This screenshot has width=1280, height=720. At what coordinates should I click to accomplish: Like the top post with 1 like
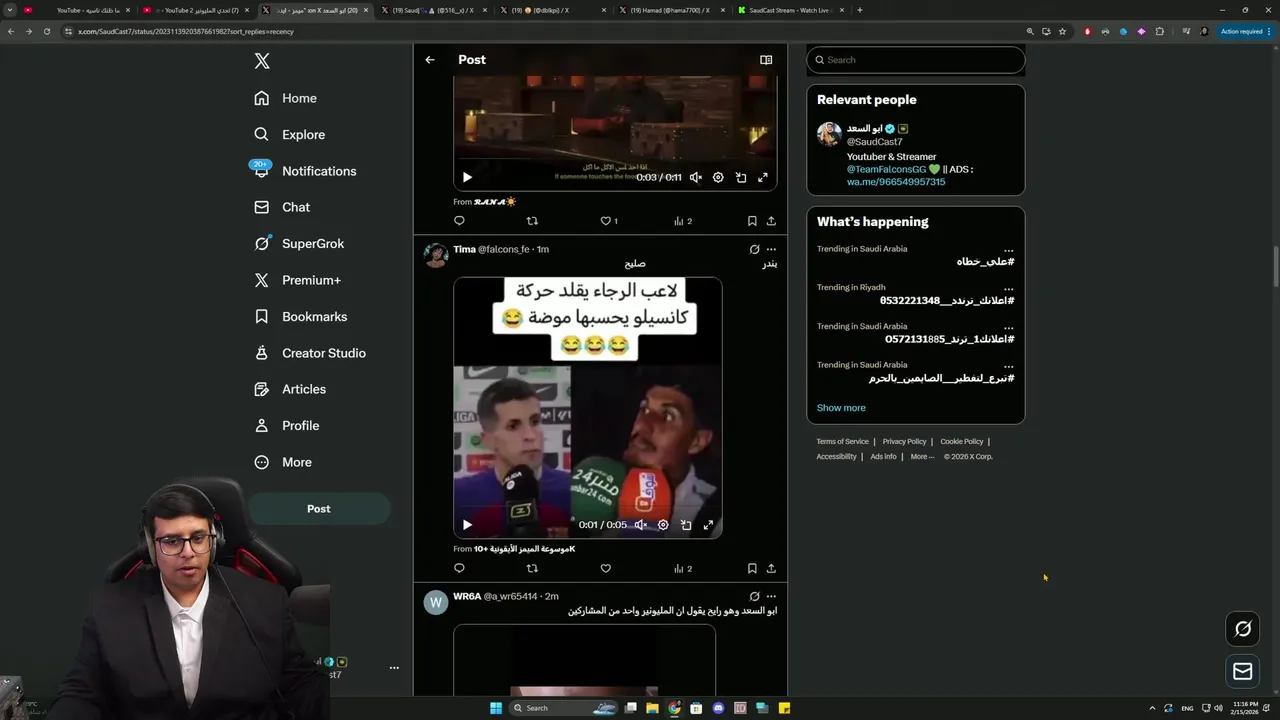608,221
